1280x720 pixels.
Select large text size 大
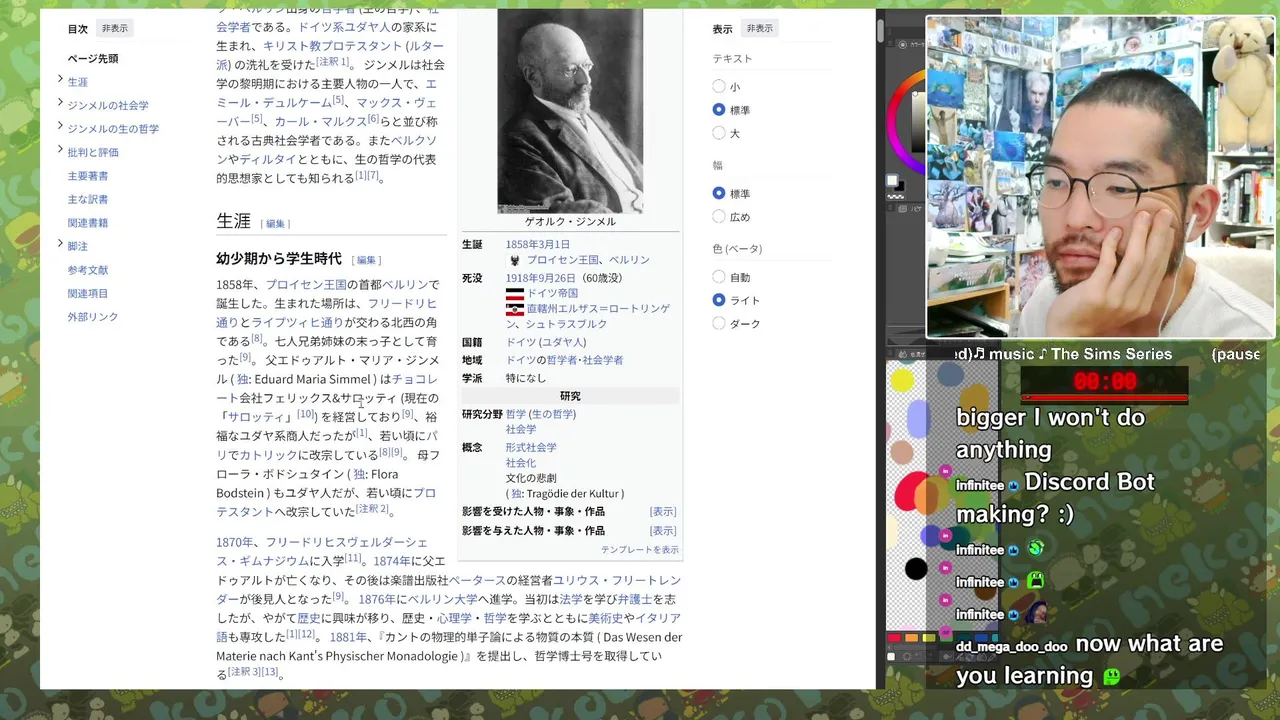tap(719, 133)
